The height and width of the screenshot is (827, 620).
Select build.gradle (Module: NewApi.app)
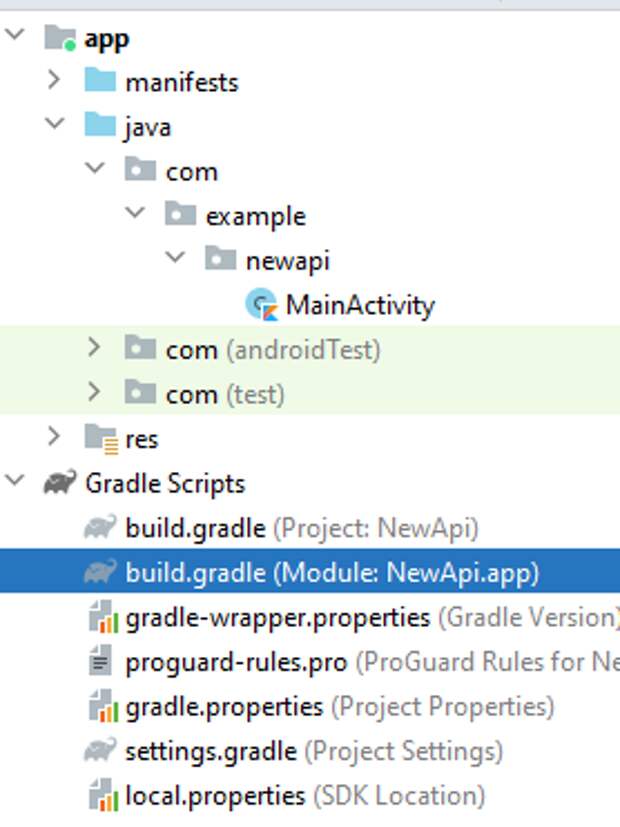click(x=196, y=573)
